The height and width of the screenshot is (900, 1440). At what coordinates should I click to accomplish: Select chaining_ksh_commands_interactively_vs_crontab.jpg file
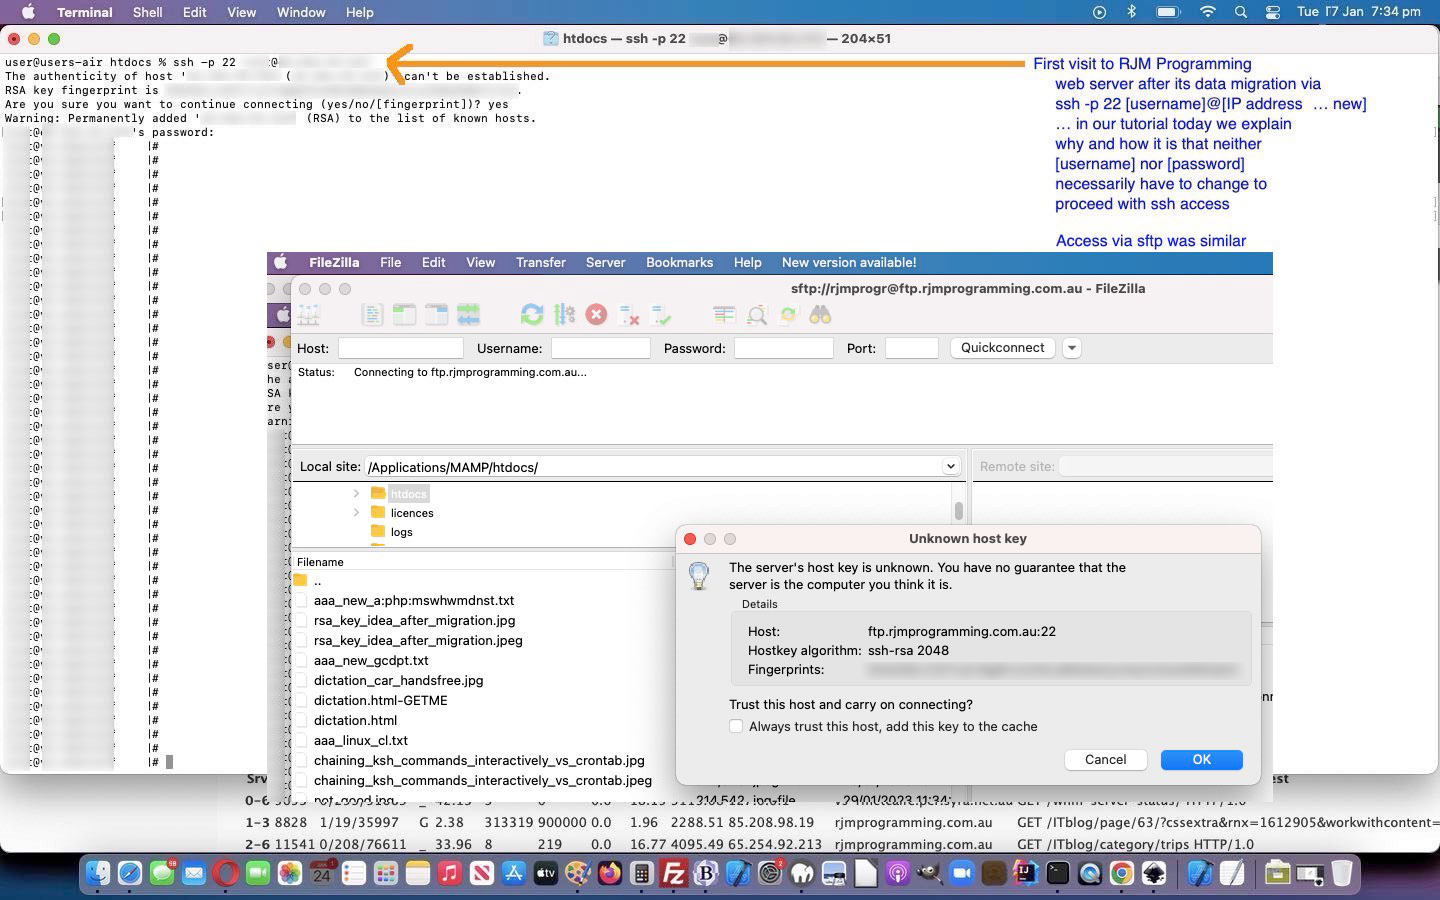479,760
